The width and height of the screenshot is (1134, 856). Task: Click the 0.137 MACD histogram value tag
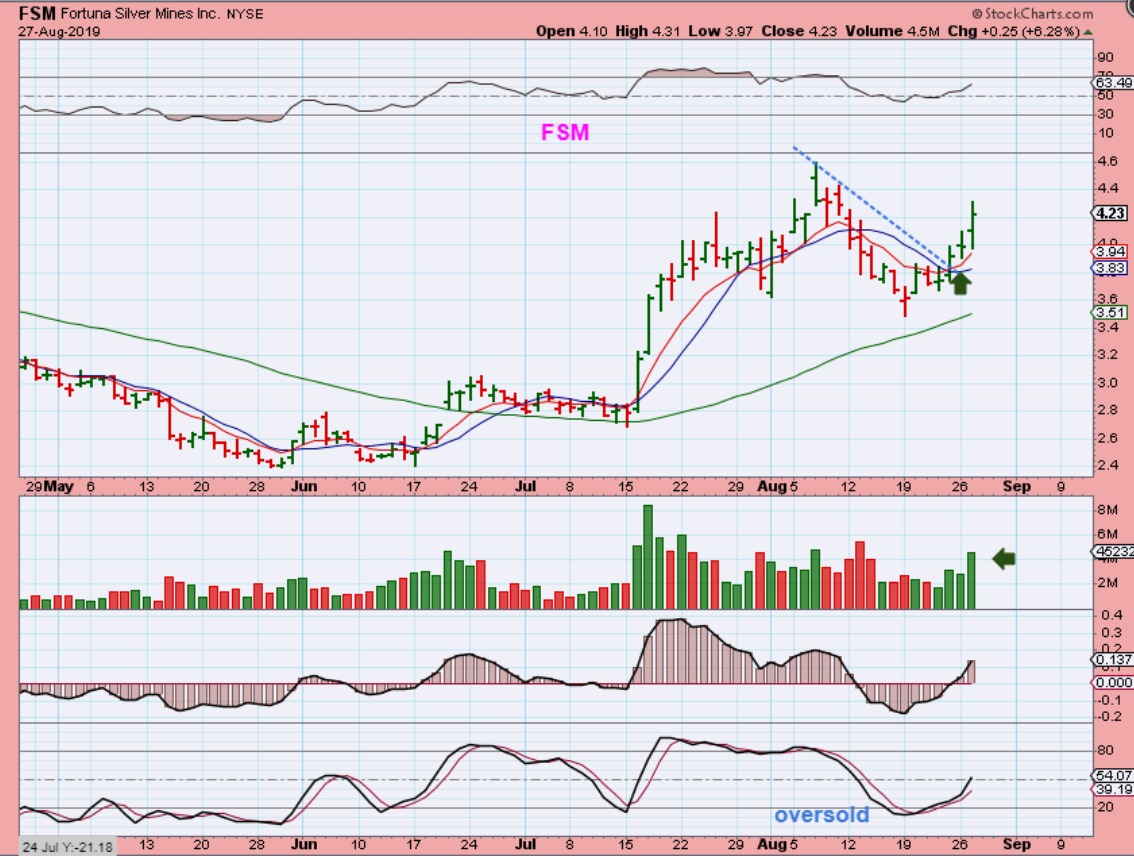[1113, 659]
